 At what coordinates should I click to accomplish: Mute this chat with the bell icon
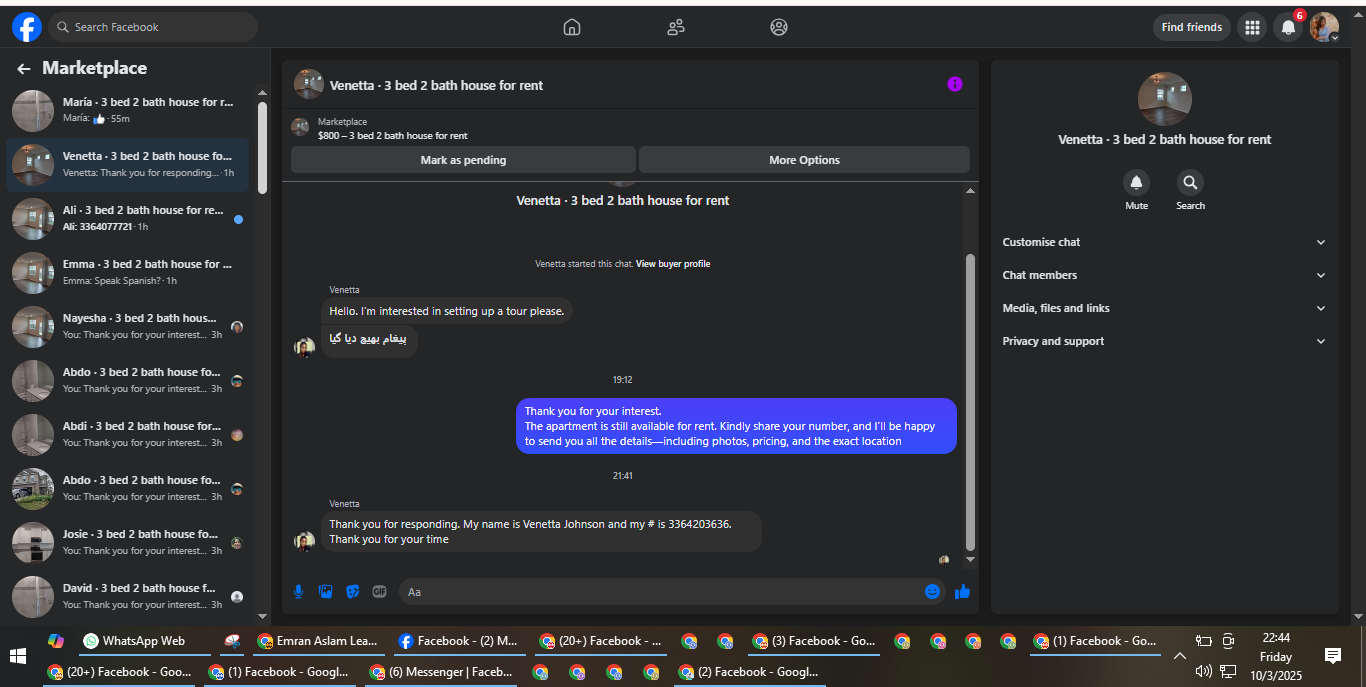[1136, 183]
